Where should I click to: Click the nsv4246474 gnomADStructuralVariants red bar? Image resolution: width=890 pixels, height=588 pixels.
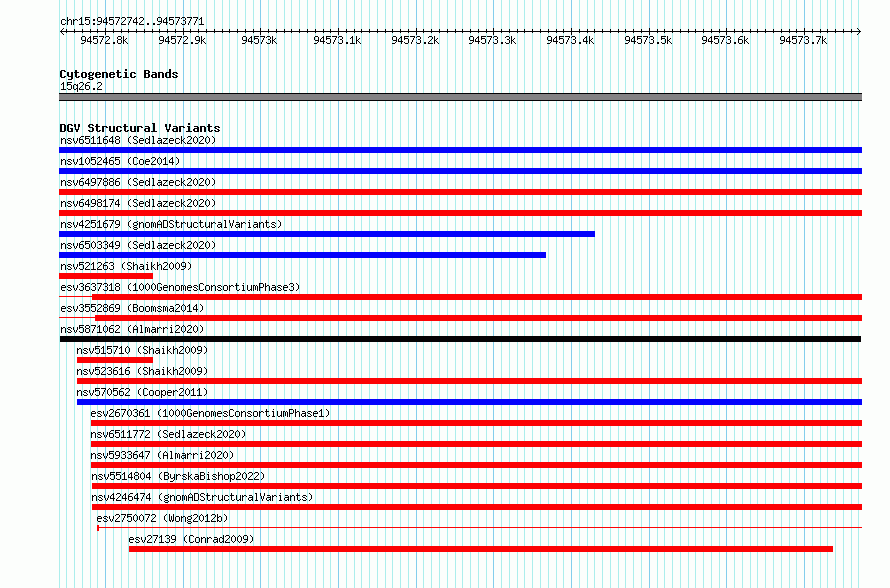click(x=477, y=507)
